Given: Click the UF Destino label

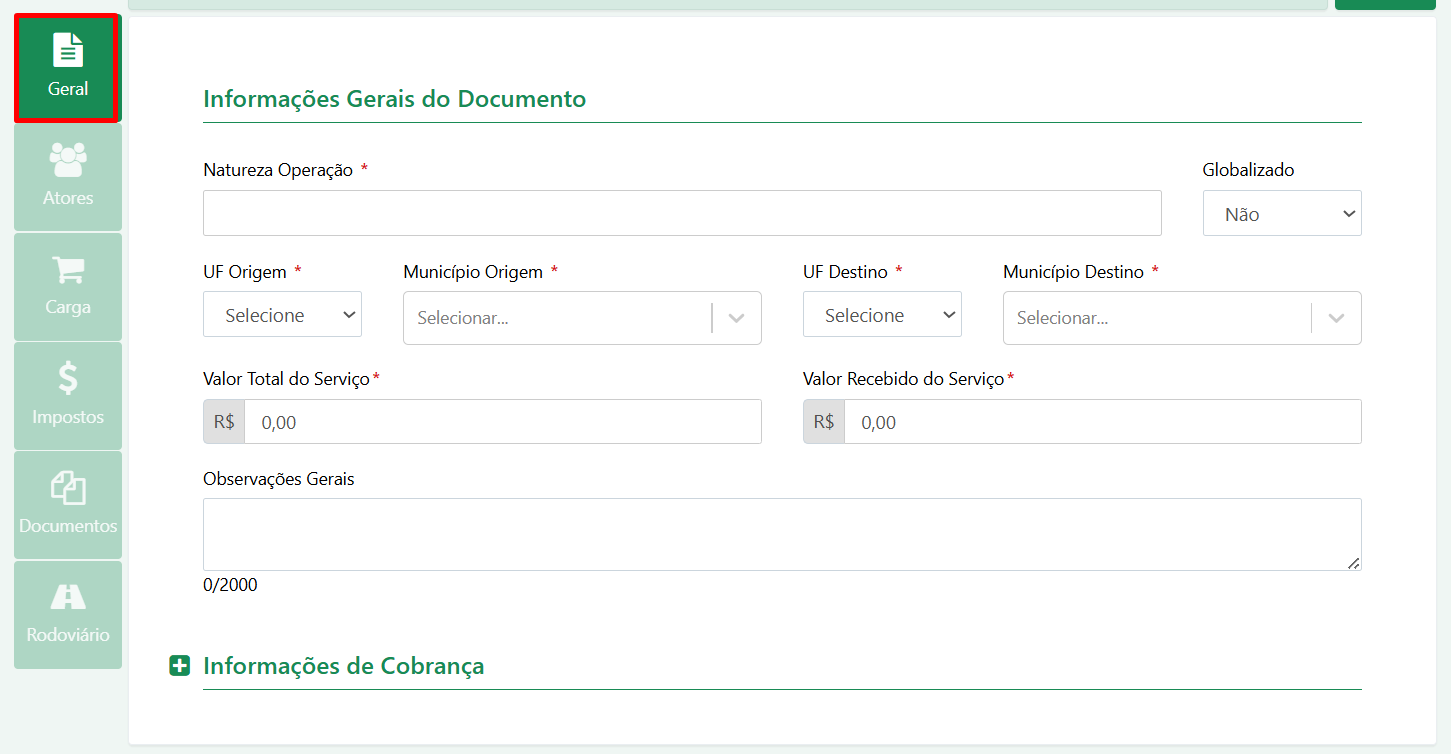Looking at the screenshot, I should pos(845,272).
